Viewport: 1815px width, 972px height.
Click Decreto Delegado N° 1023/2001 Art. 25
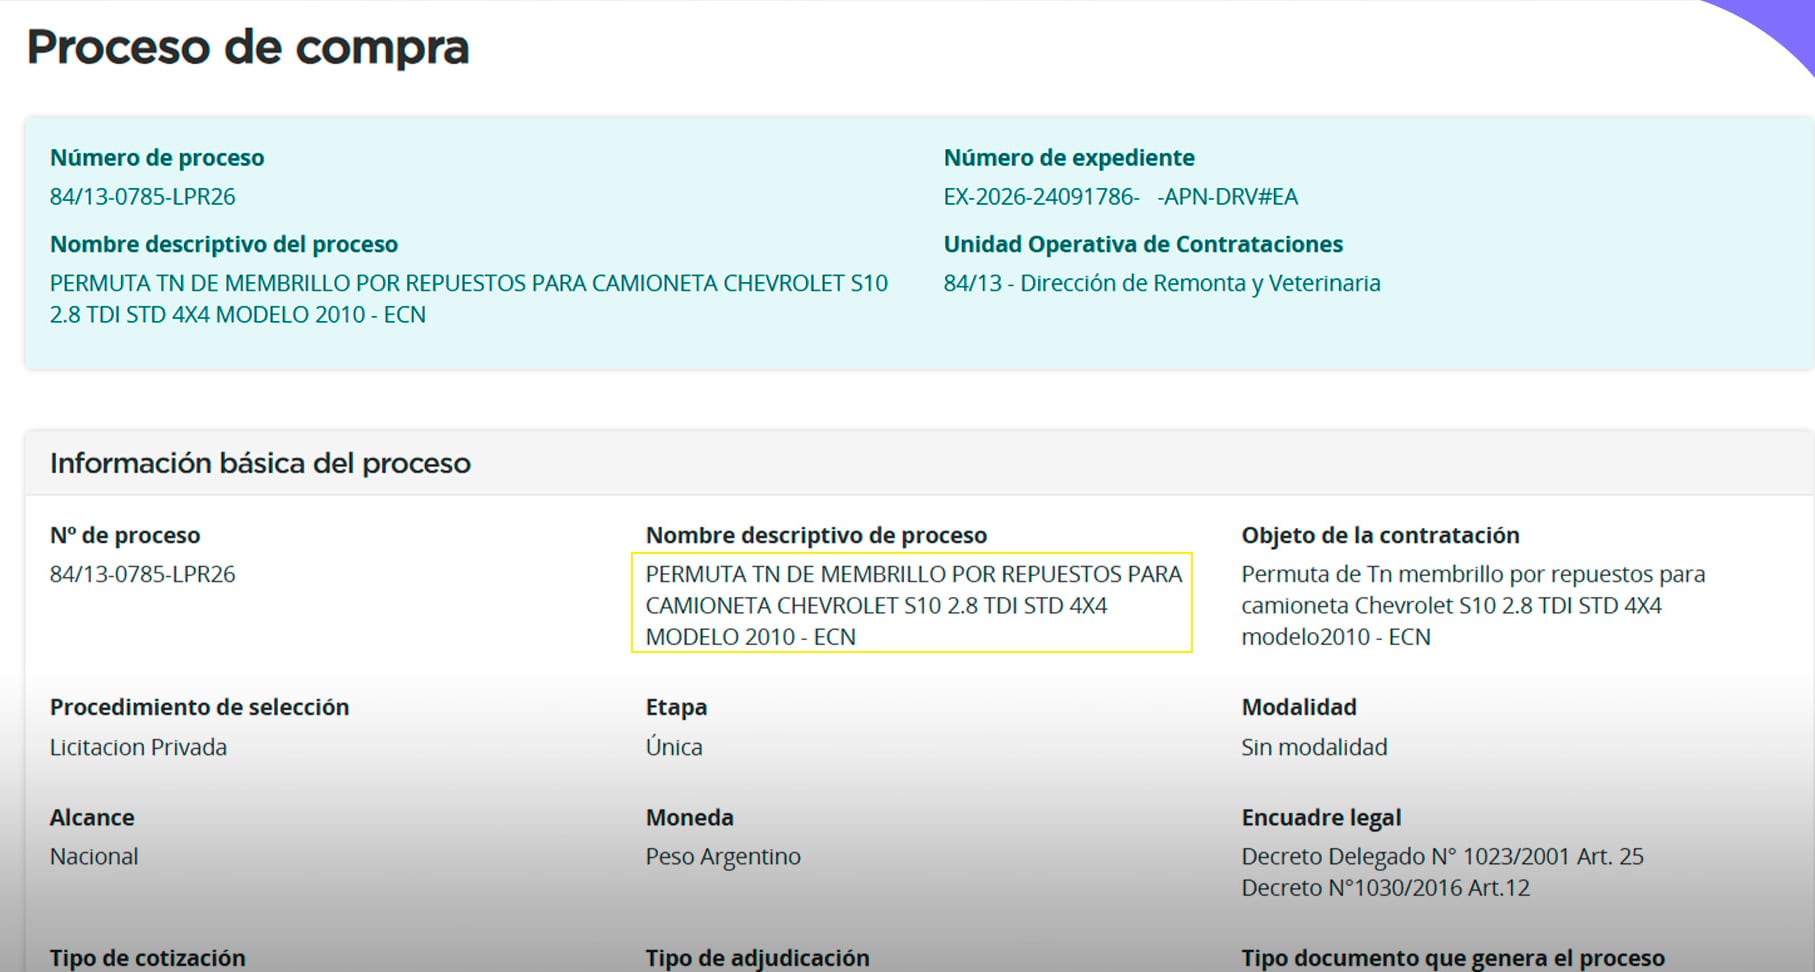[1442, 857]
